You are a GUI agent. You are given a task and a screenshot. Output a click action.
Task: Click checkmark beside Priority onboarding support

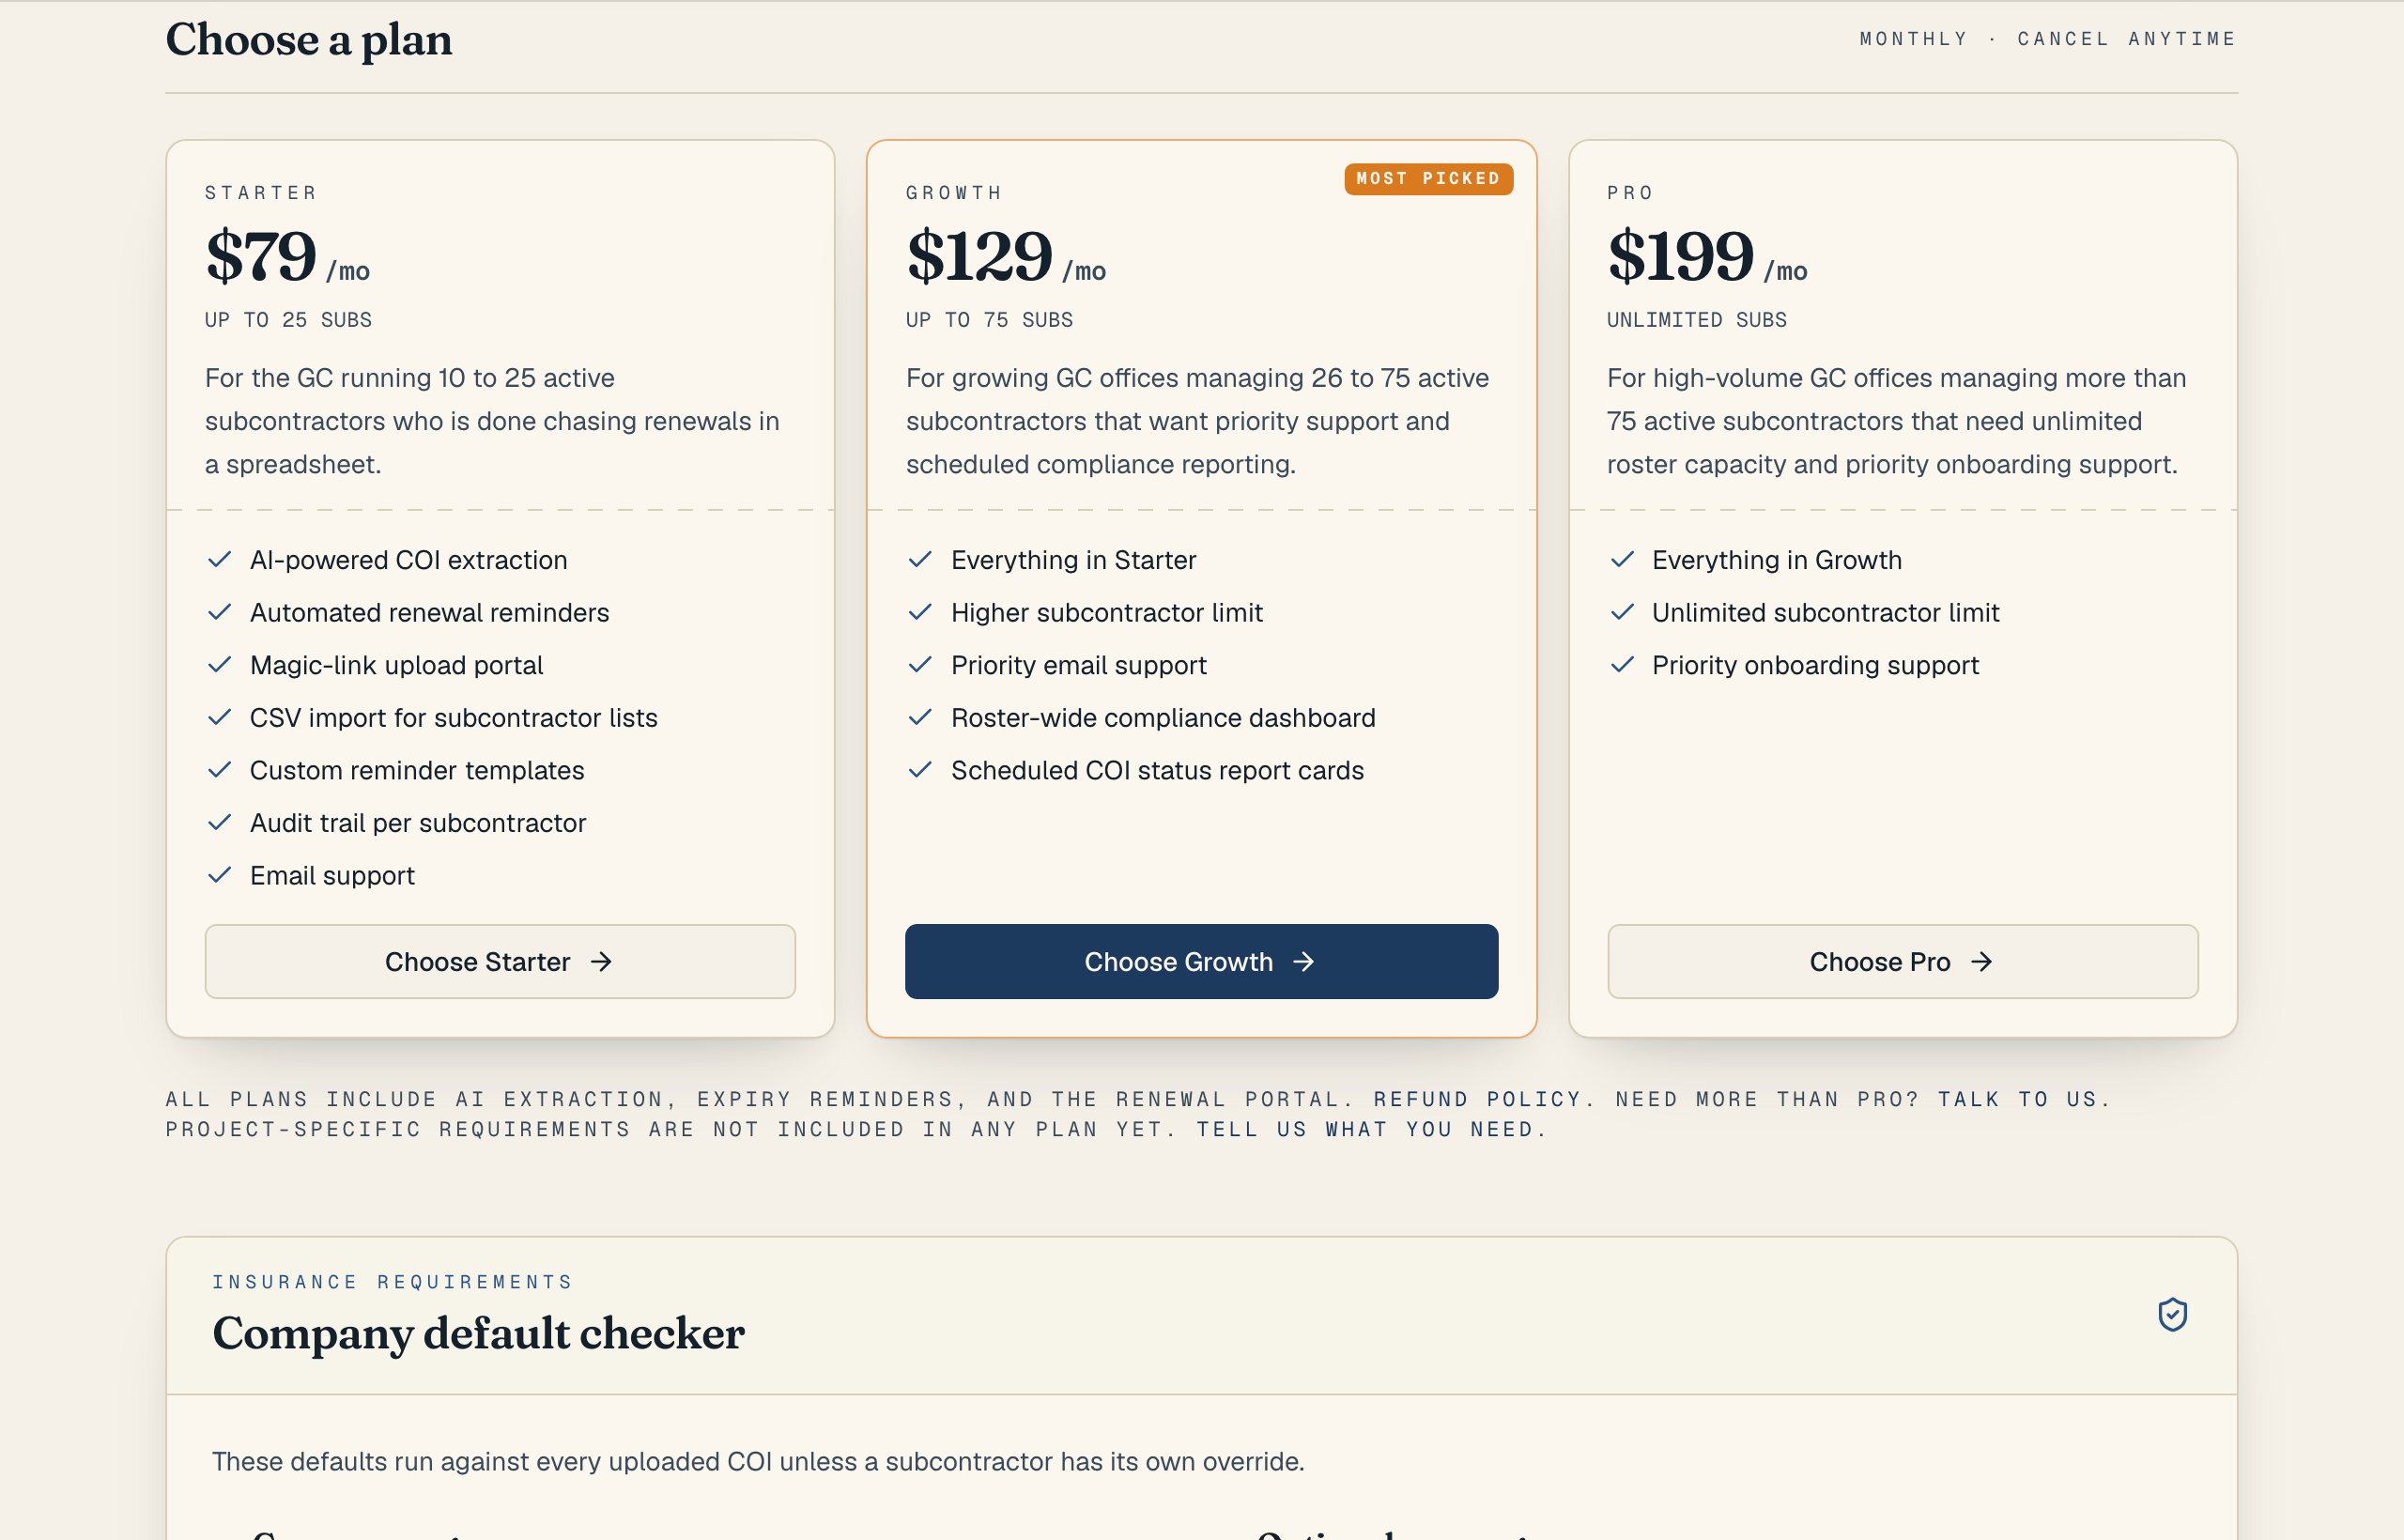coord(1622,665)
